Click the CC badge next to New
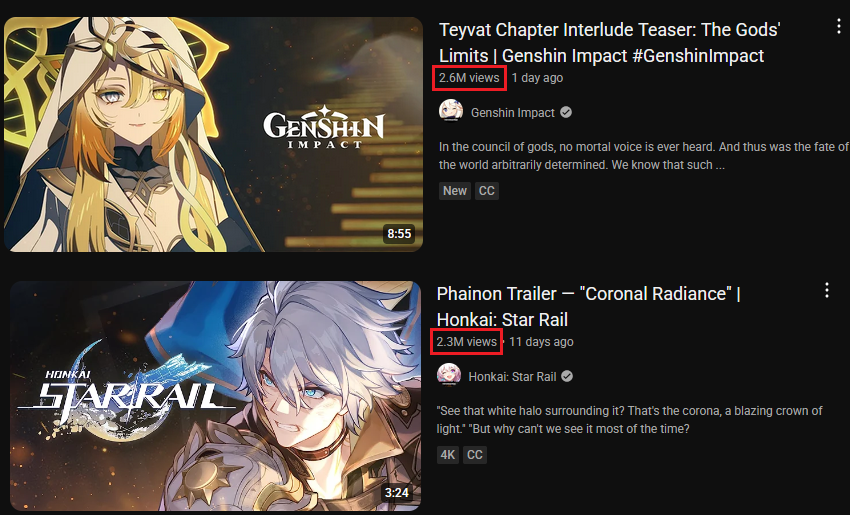The height and width of the screenshot is (515, 850). point(487,191)
